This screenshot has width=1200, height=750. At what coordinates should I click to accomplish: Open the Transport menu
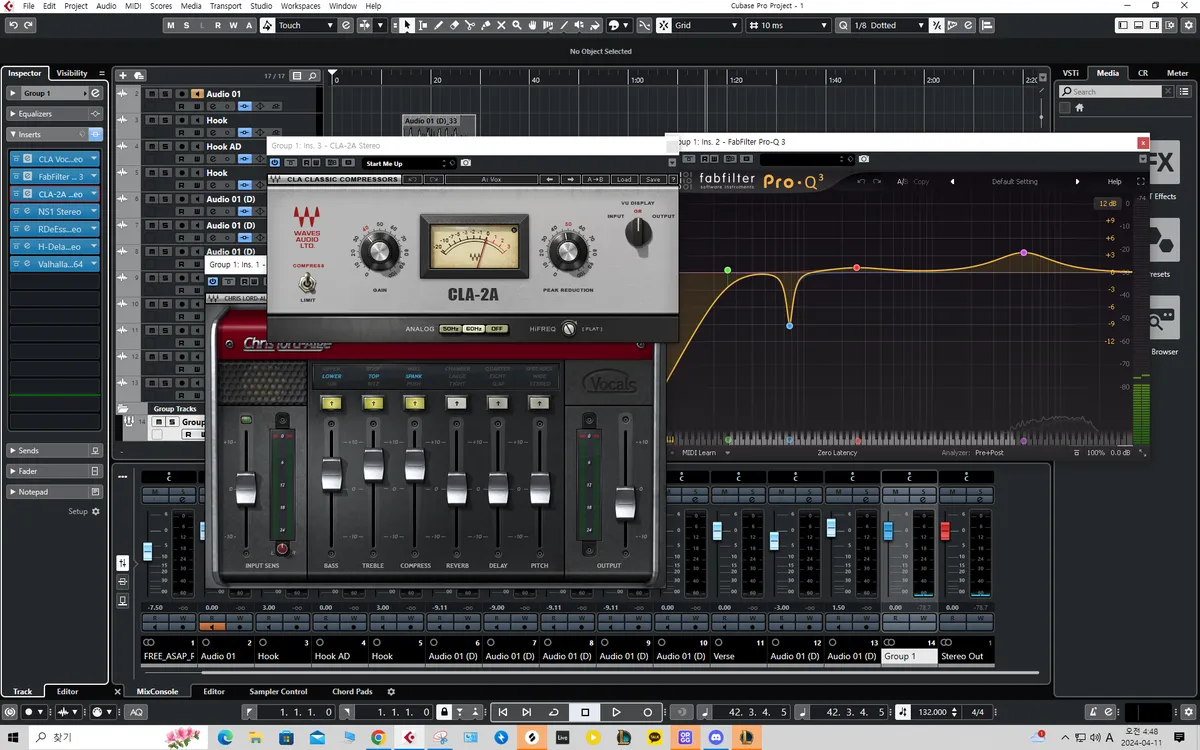tap(226, 6)
